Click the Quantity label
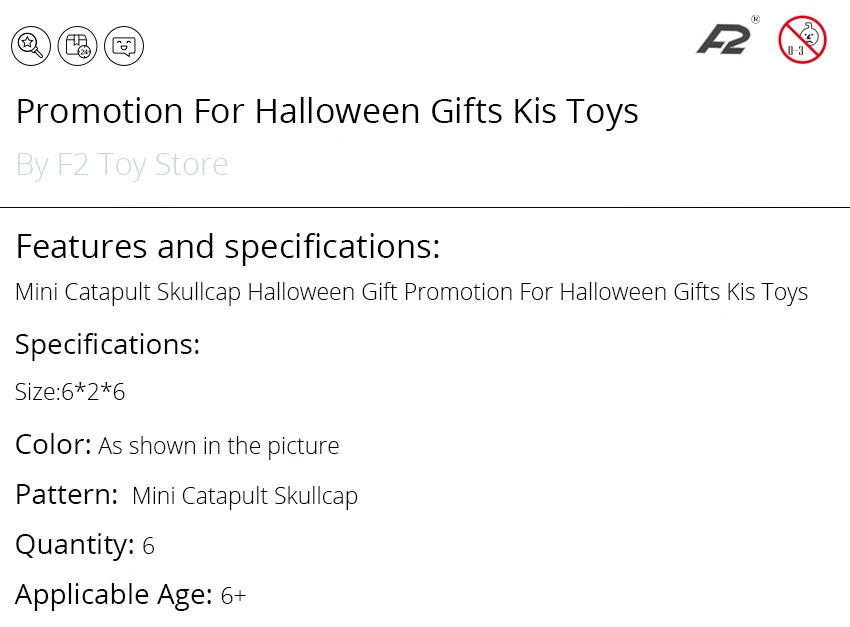Image resolution: width=850 pixels, height=627 pixels. tap(75, 545)
